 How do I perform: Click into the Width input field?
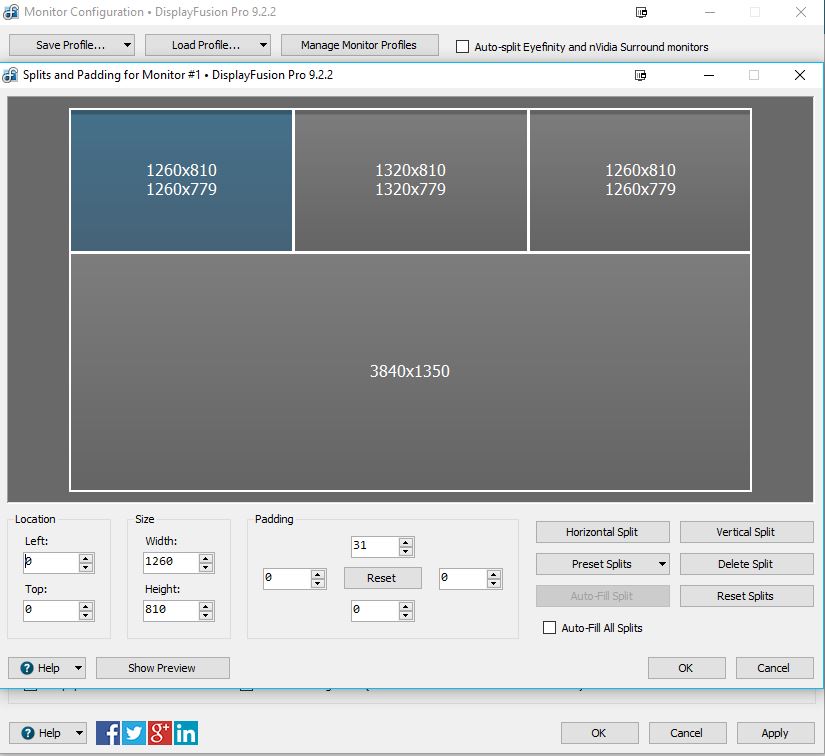[171, 562]
